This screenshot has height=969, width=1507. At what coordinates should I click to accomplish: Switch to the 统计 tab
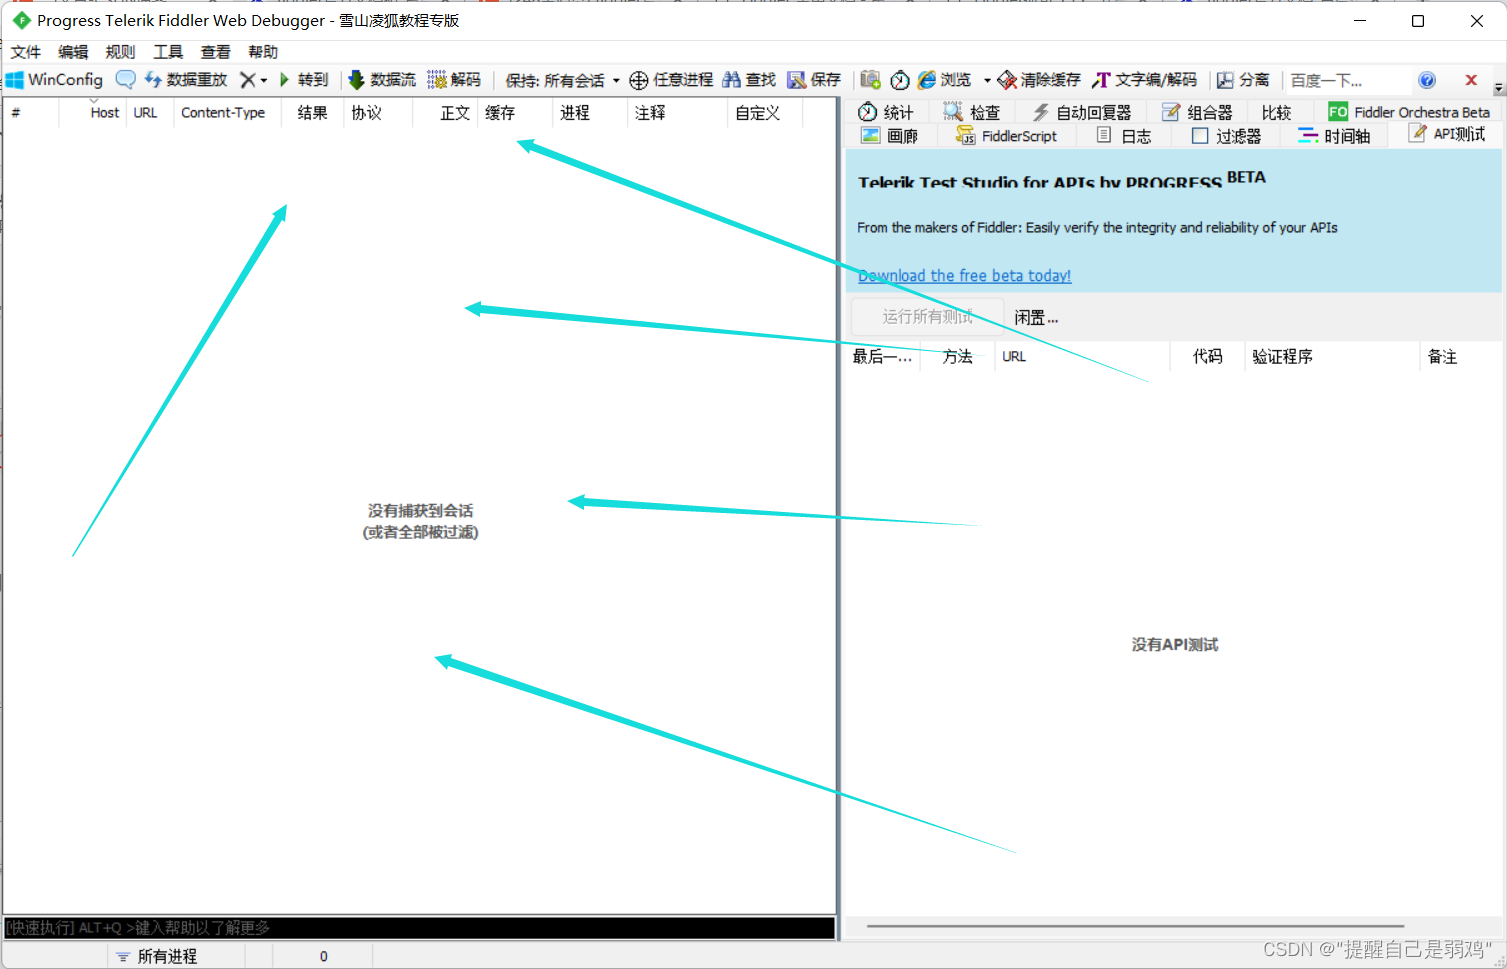886,112
